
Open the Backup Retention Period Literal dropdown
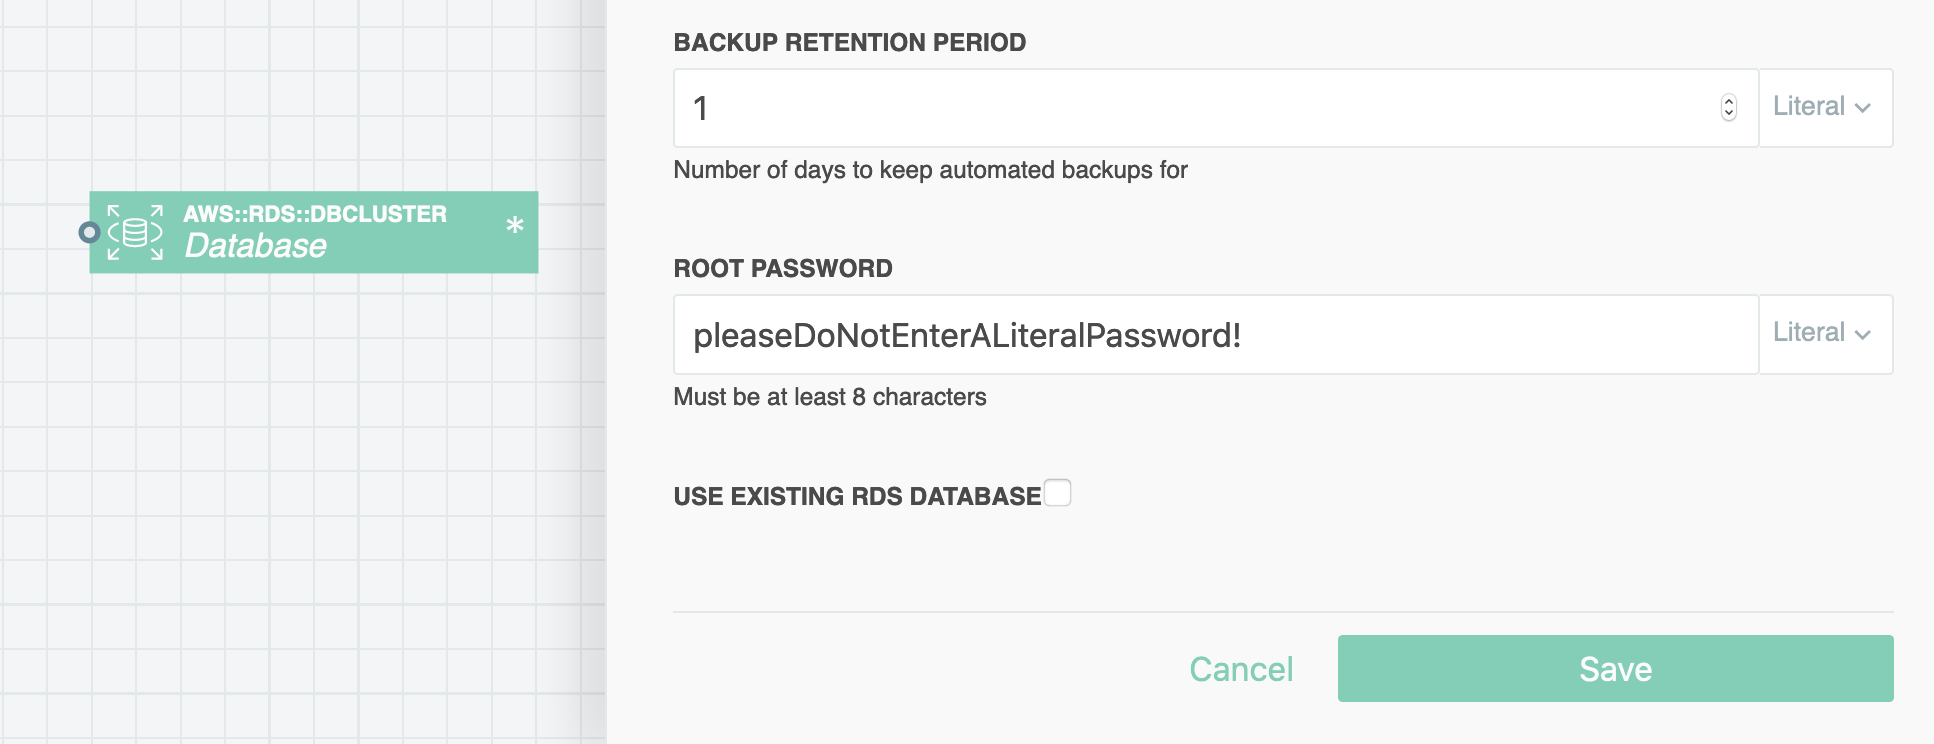[x=1825, y=107]
